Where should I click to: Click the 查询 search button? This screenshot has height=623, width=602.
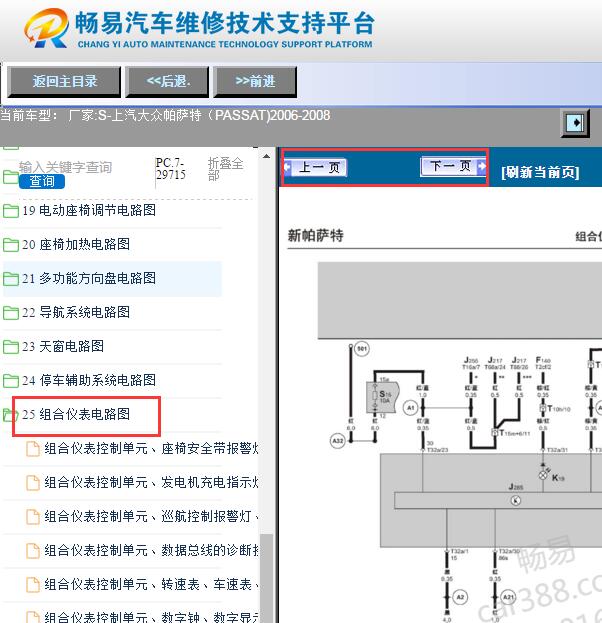click(x=42, y=181)
